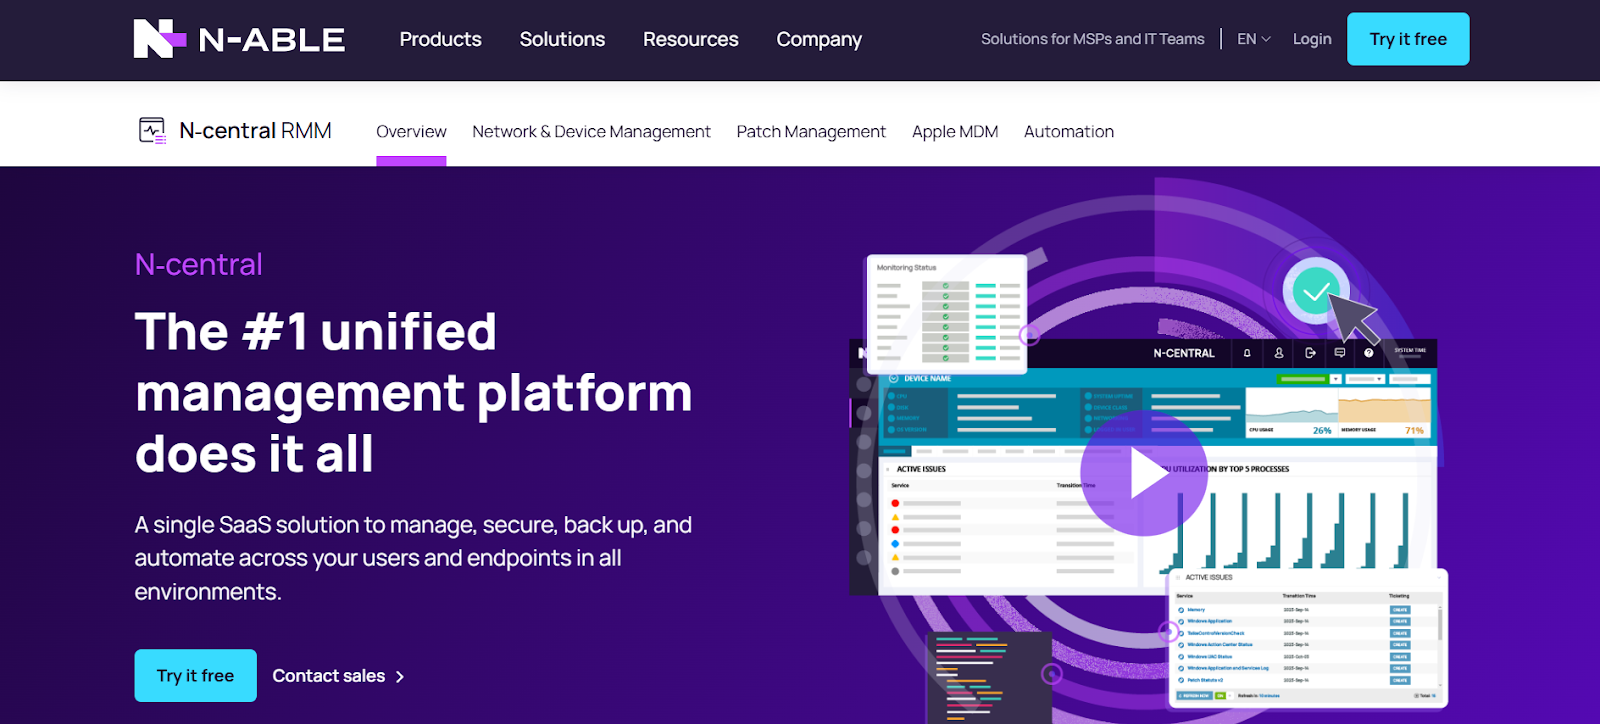Select the Overview tab
Screen dimensions: 1600x724
[x=411, y=131]
